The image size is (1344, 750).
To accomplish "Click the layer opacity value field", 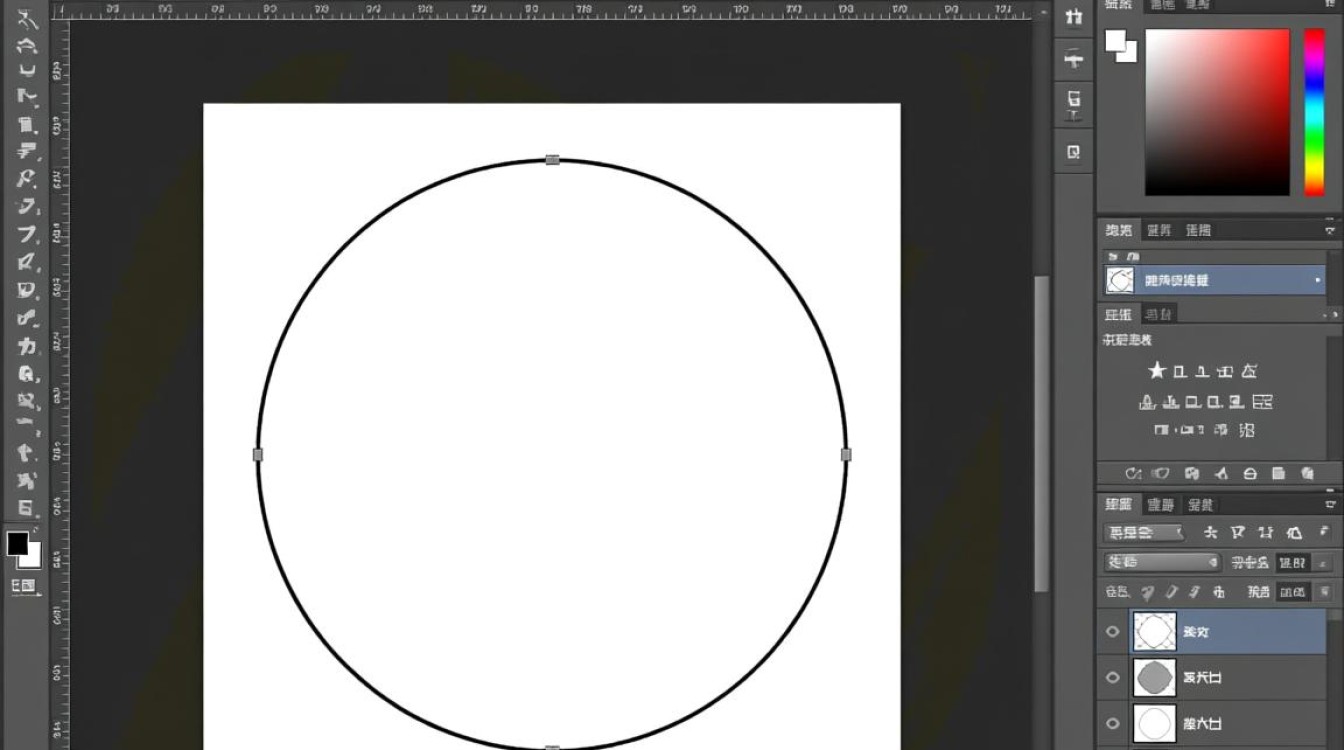I will click(x=1293, y=563).
